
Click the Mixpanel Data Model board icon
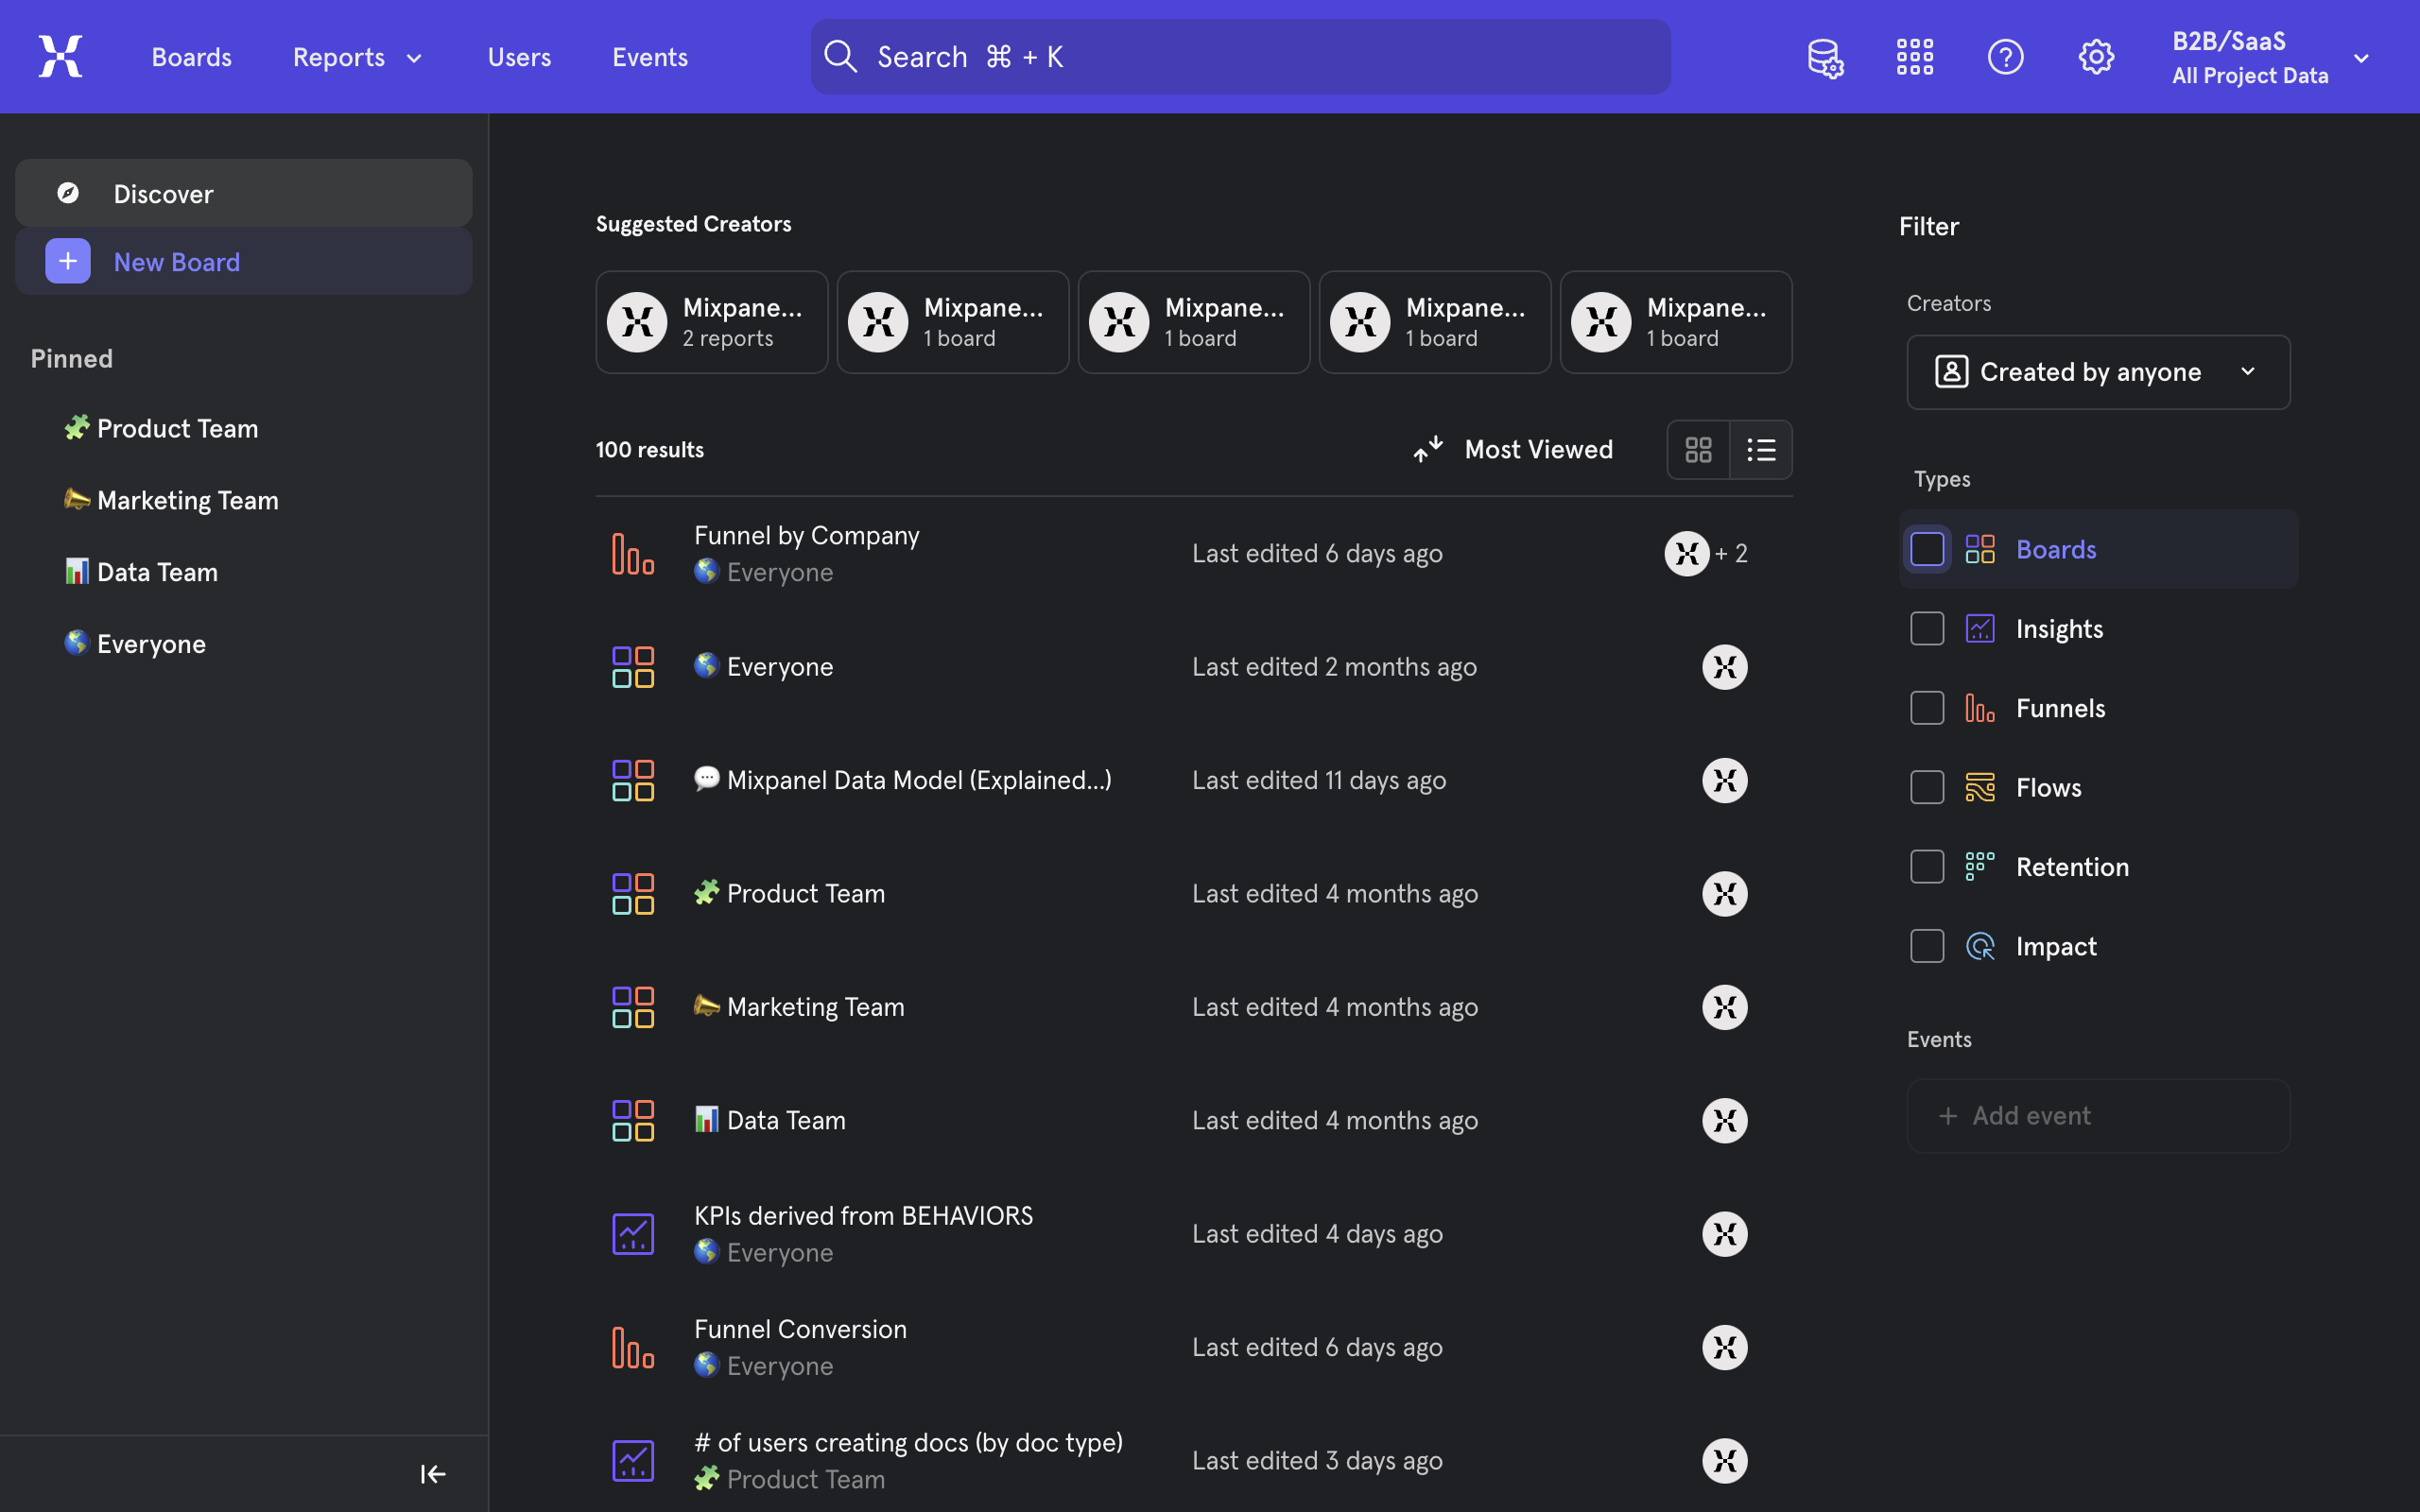633,780
